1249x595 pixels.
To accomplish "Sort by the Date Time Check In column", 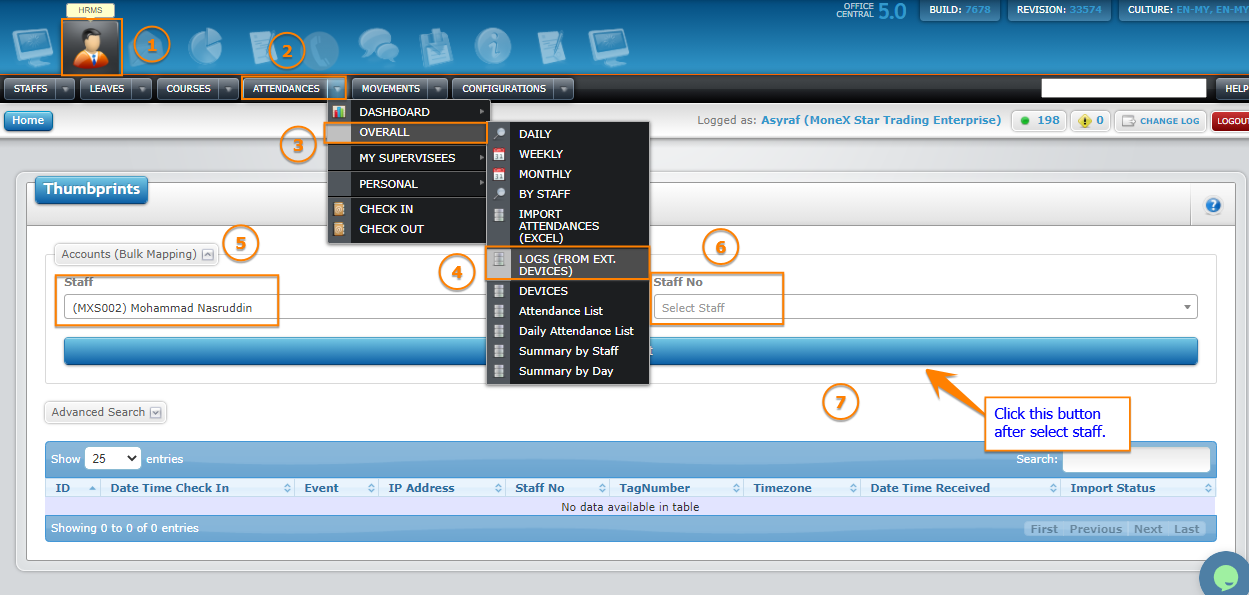I will point(200,488).
